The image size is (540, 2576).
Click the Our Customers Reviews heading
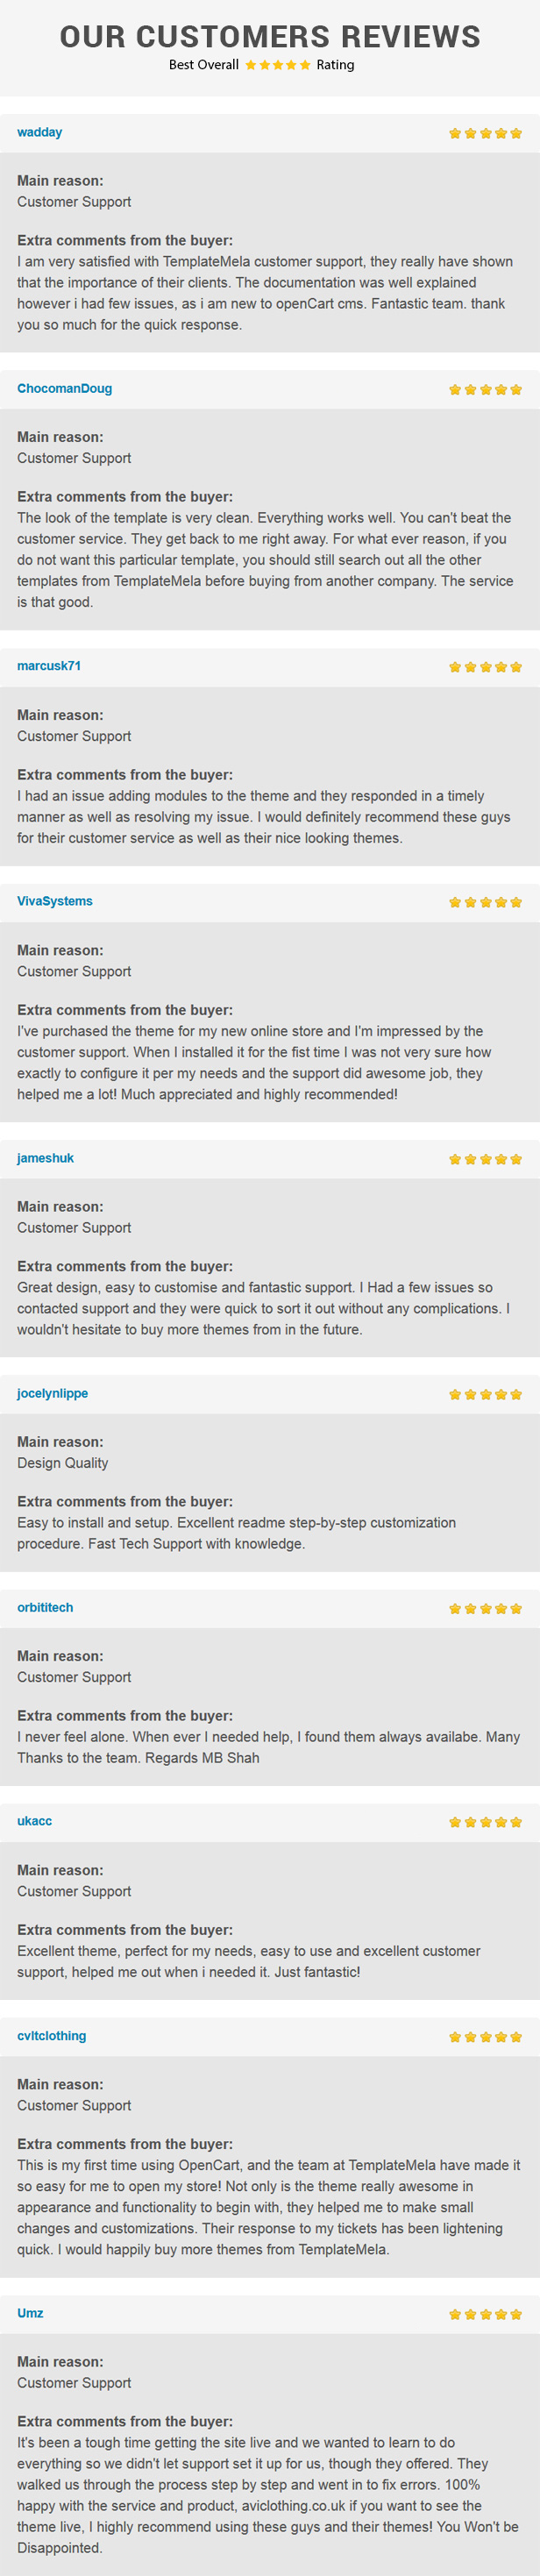[x=270, y=36]
